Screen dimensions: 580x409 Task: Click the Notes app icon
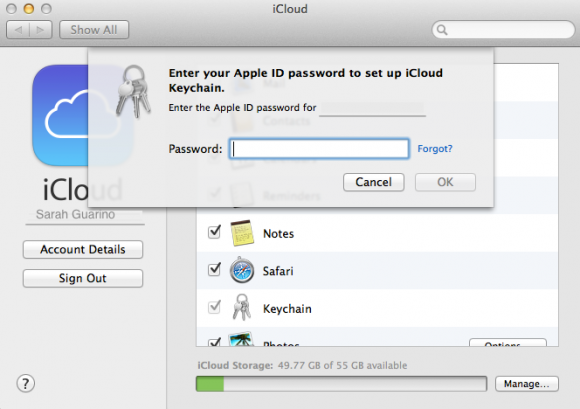(x=242, y=233)
